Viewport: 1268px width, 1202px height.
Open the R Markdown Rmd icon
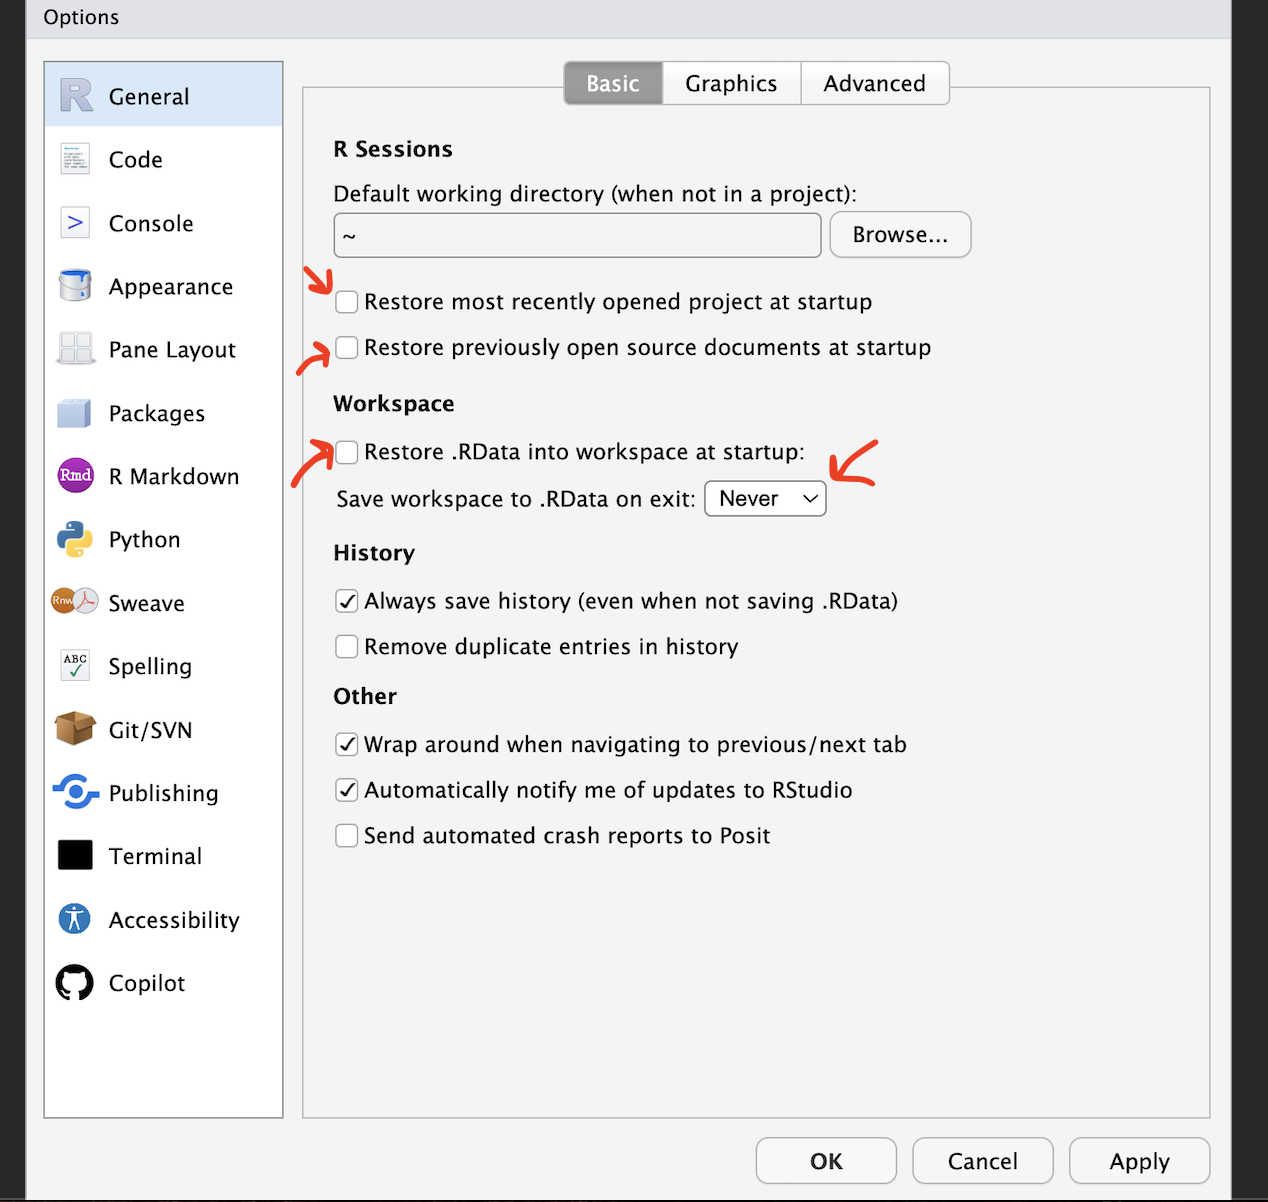pyautogui.click(x=75, y=476)
